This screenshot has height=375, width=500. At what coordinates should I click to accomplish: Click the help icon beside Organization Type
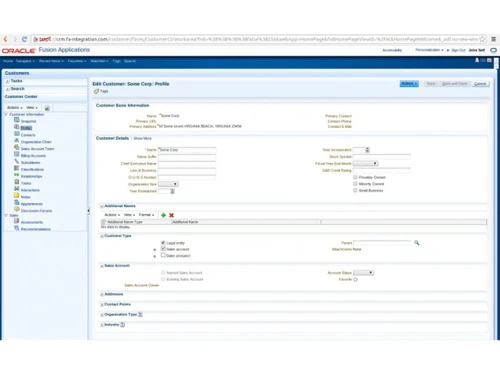[140, 314]
